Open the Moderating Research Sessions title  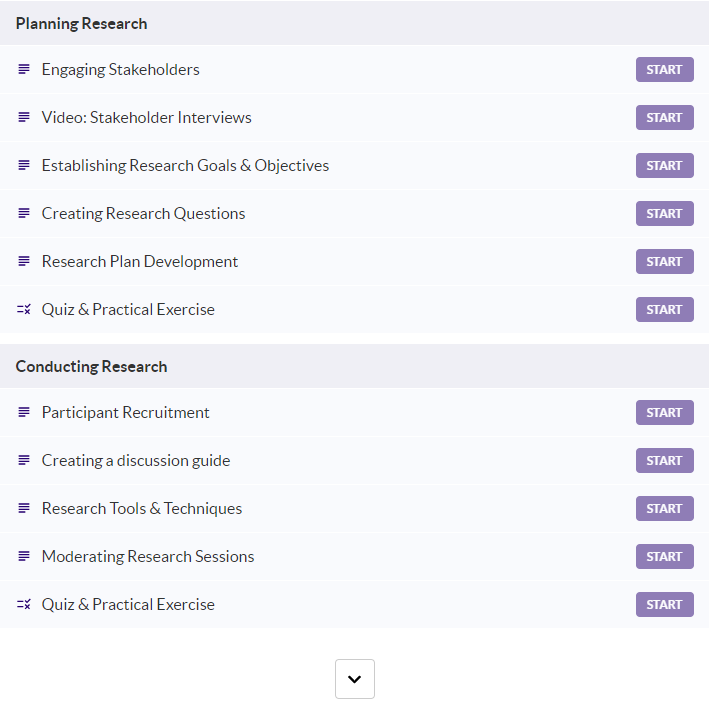click(148, 557)
